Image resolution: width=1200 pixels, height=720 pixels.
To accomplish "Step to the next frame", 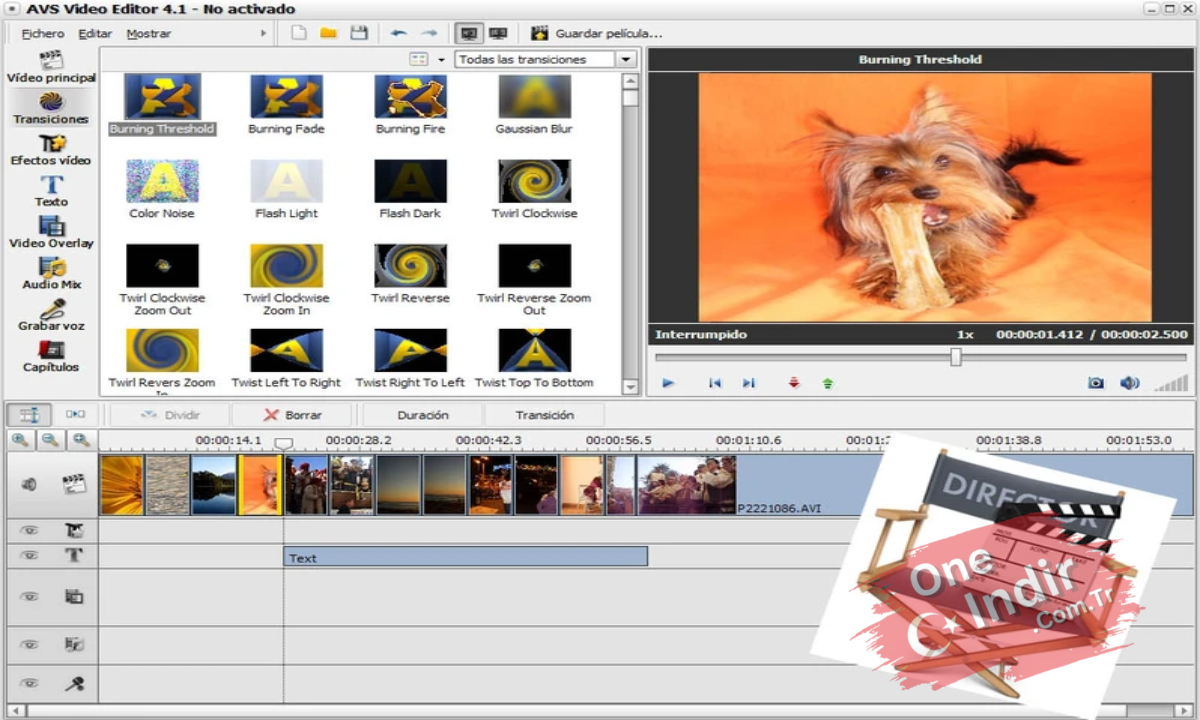I will [x=748, y=383].
